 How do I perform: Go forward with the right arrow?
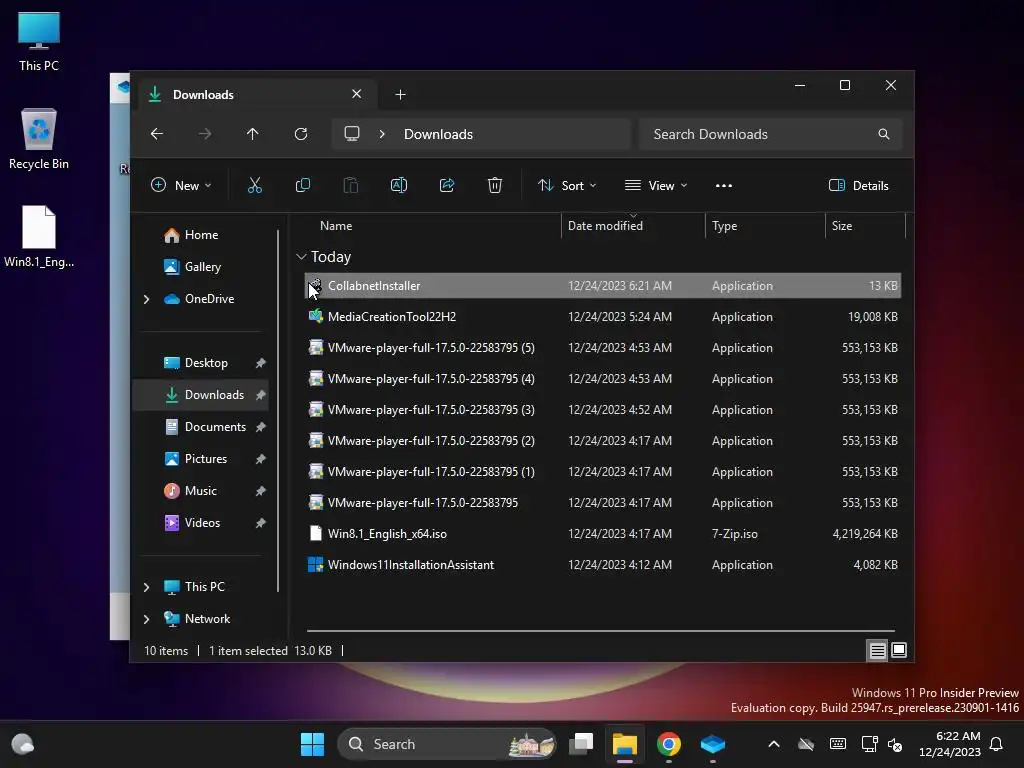click(x=205, y=134)
